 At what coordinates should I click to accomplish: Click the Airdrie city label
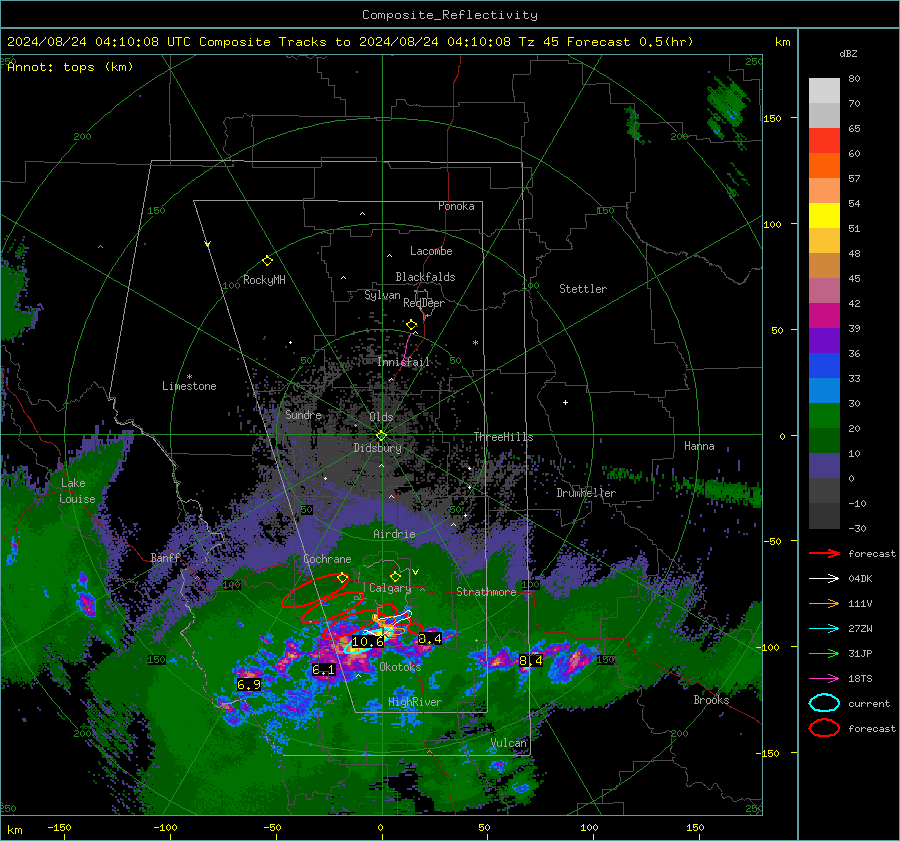[x=394, y=534]
